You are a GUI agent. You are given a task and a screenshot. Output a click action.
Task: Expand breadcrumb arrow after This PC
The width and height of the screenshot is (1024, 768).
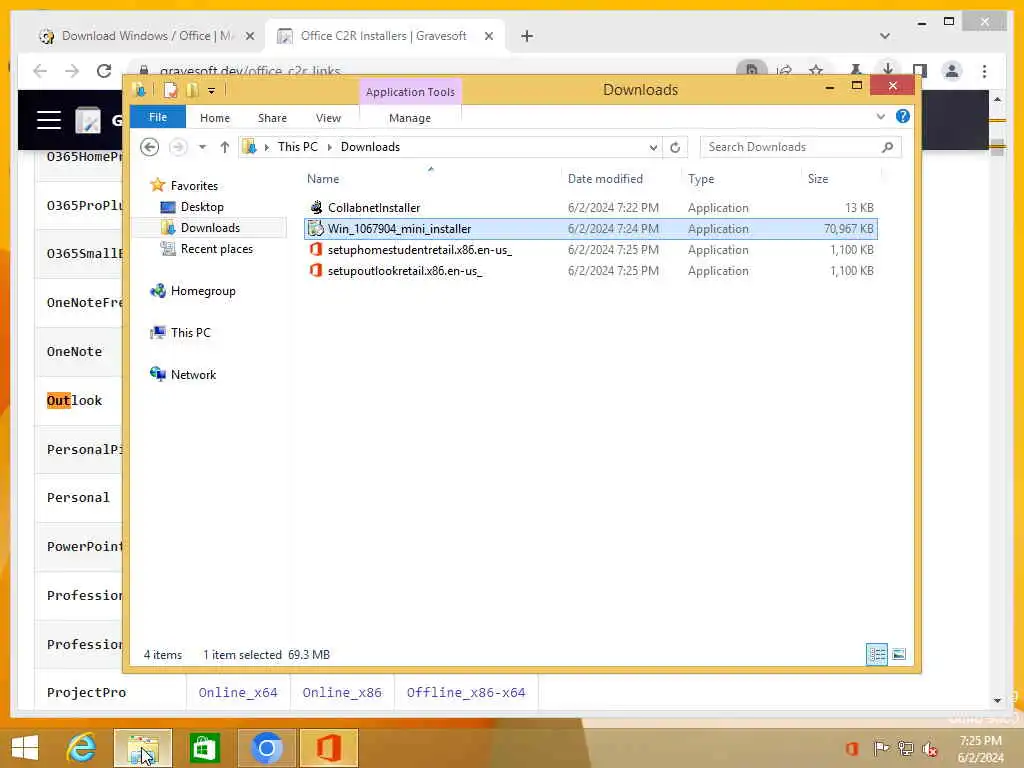tap(329, 148)
